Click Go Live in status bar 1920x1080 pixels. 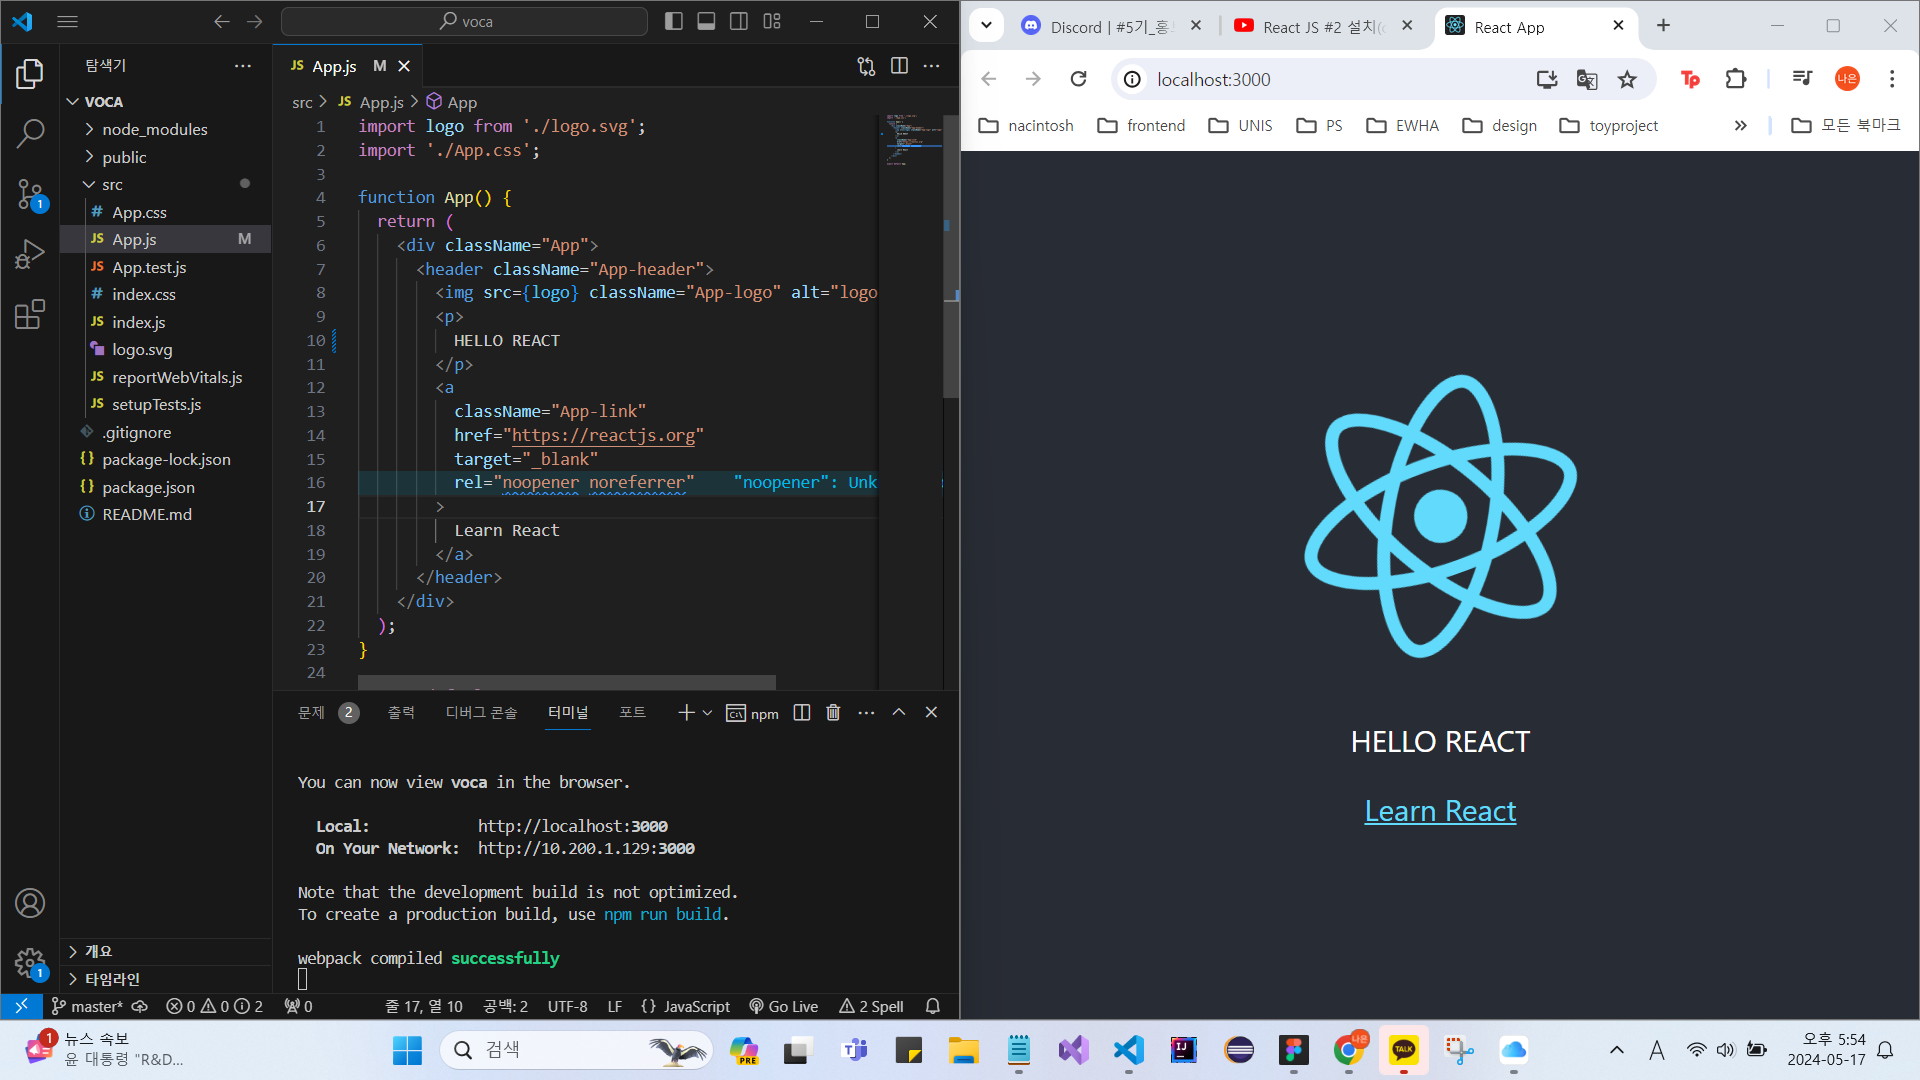click(x=784, y=1006)
